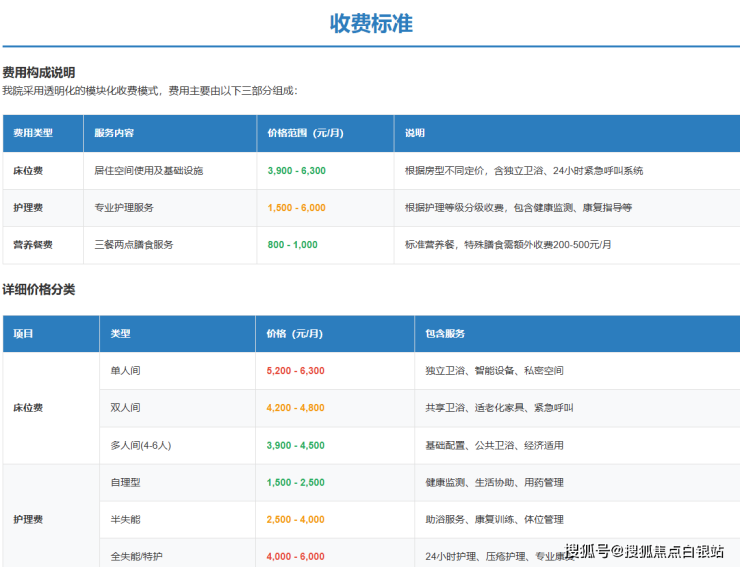
Task: Click the 费用类型 column header
Action: point(33,133)
